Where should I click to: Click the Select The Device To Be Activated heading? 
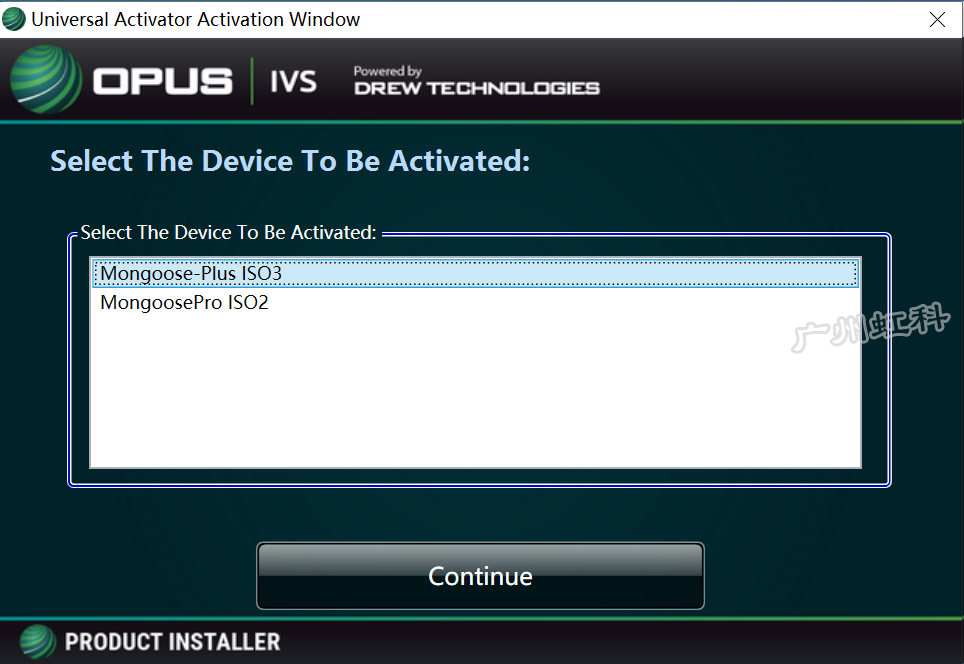tap(290, 161)
